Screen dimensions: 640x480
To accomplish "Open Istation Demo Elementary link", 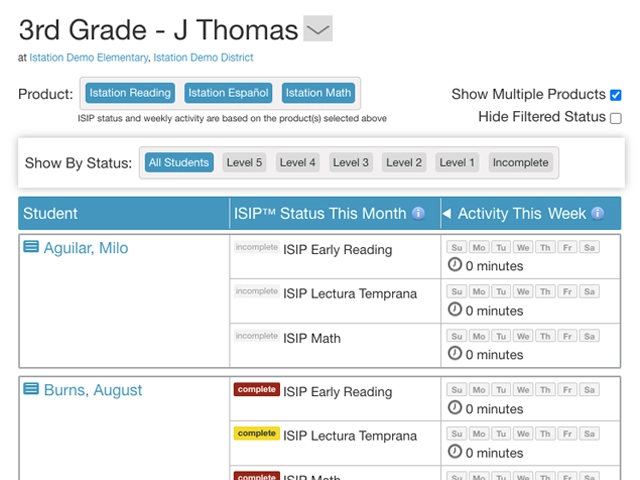I will [89, 58].
